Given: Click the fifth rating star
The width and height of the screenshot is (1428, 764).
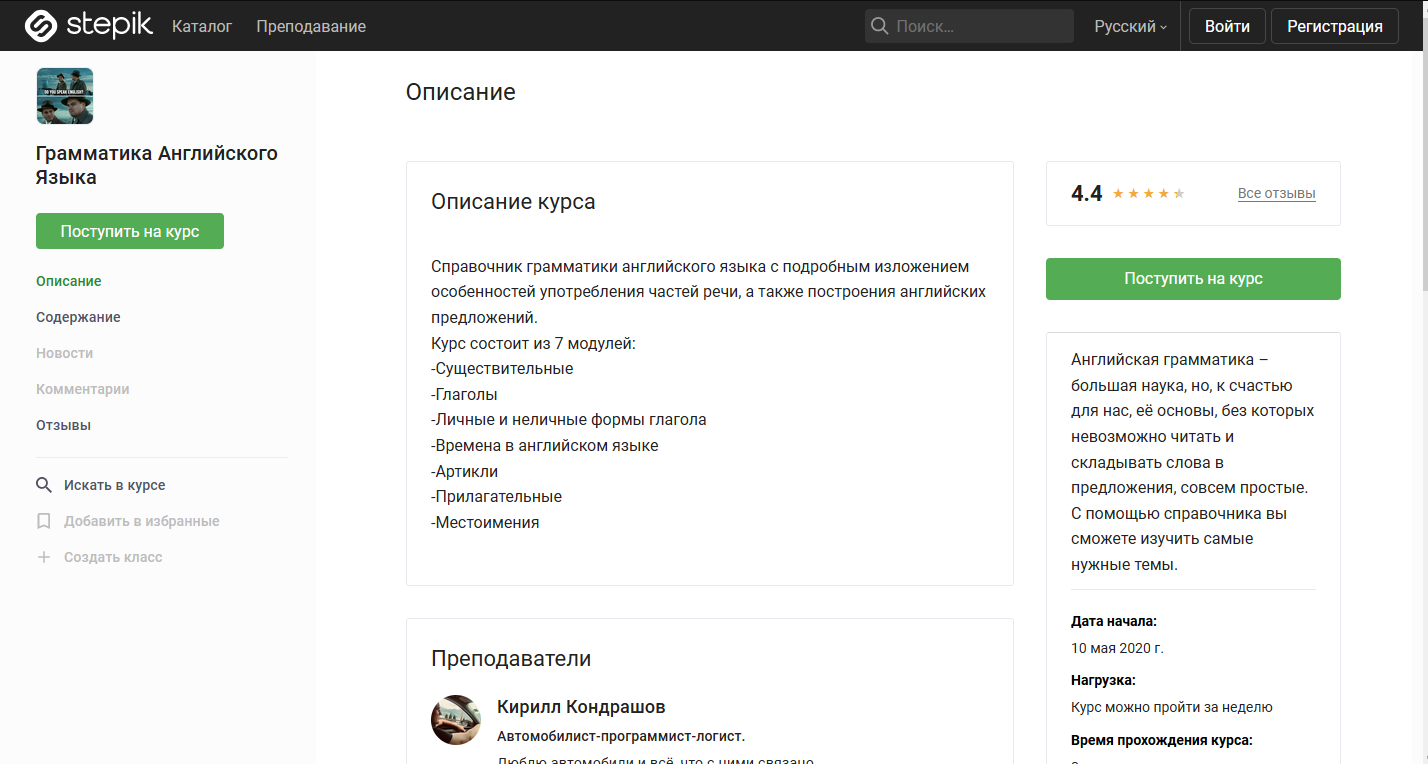Looking at the screenshot, I should [1180, 193].
